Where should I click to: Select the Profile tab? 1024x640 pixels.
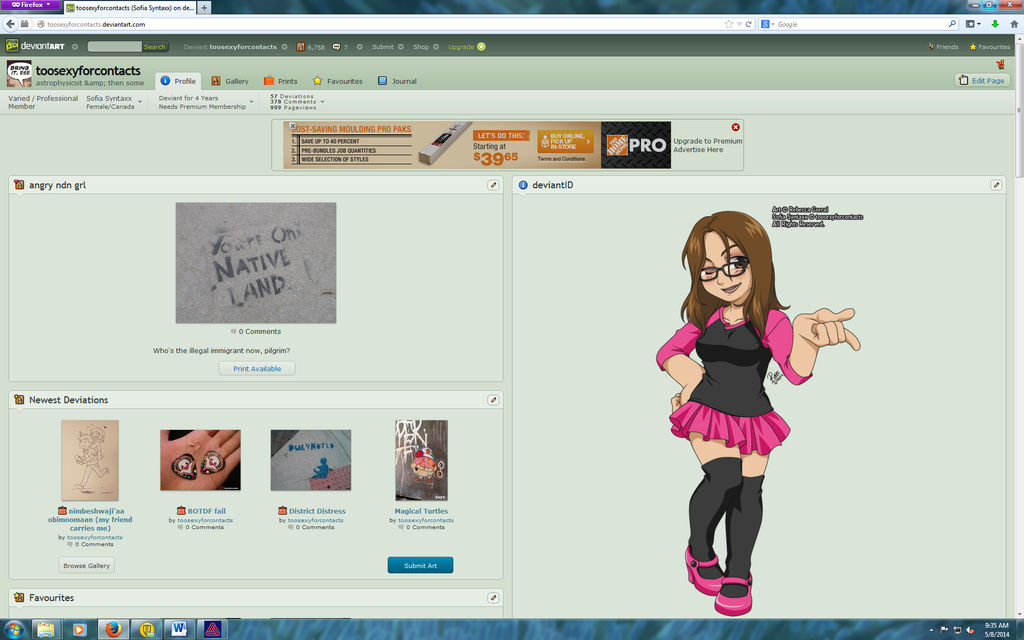coord(178,81)
